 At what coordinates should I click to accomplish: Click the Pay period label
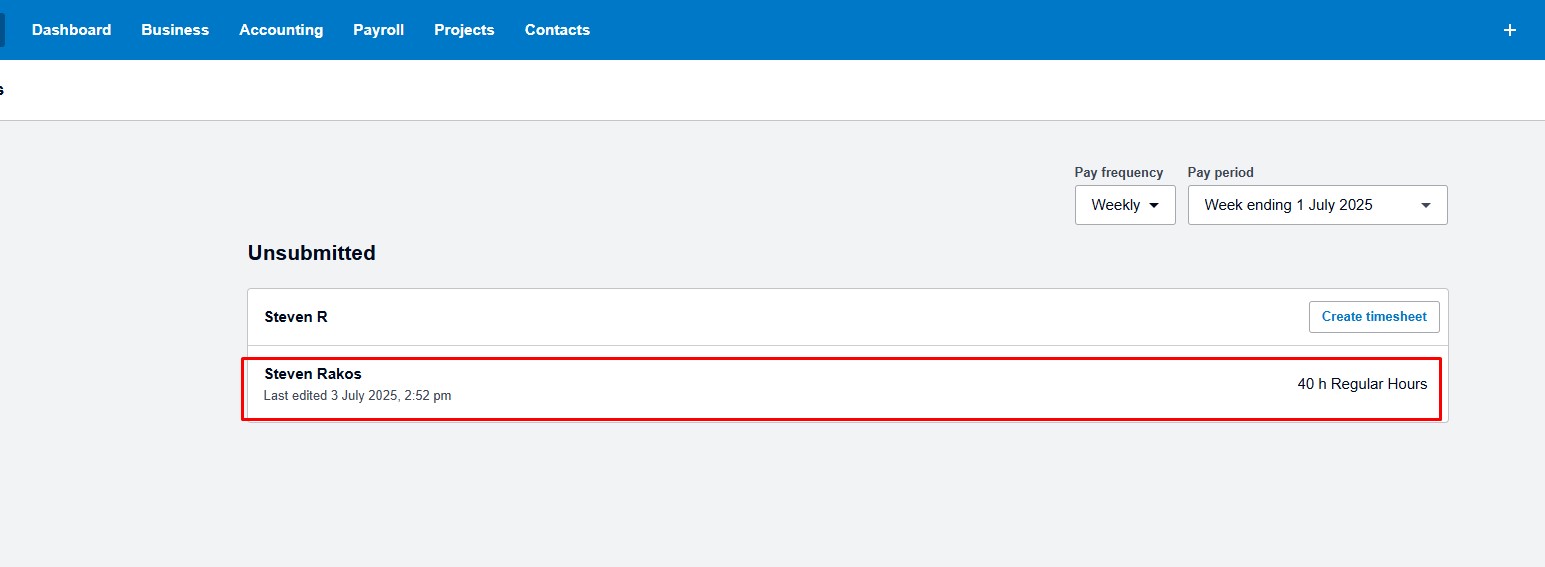tap(1220, 172)
